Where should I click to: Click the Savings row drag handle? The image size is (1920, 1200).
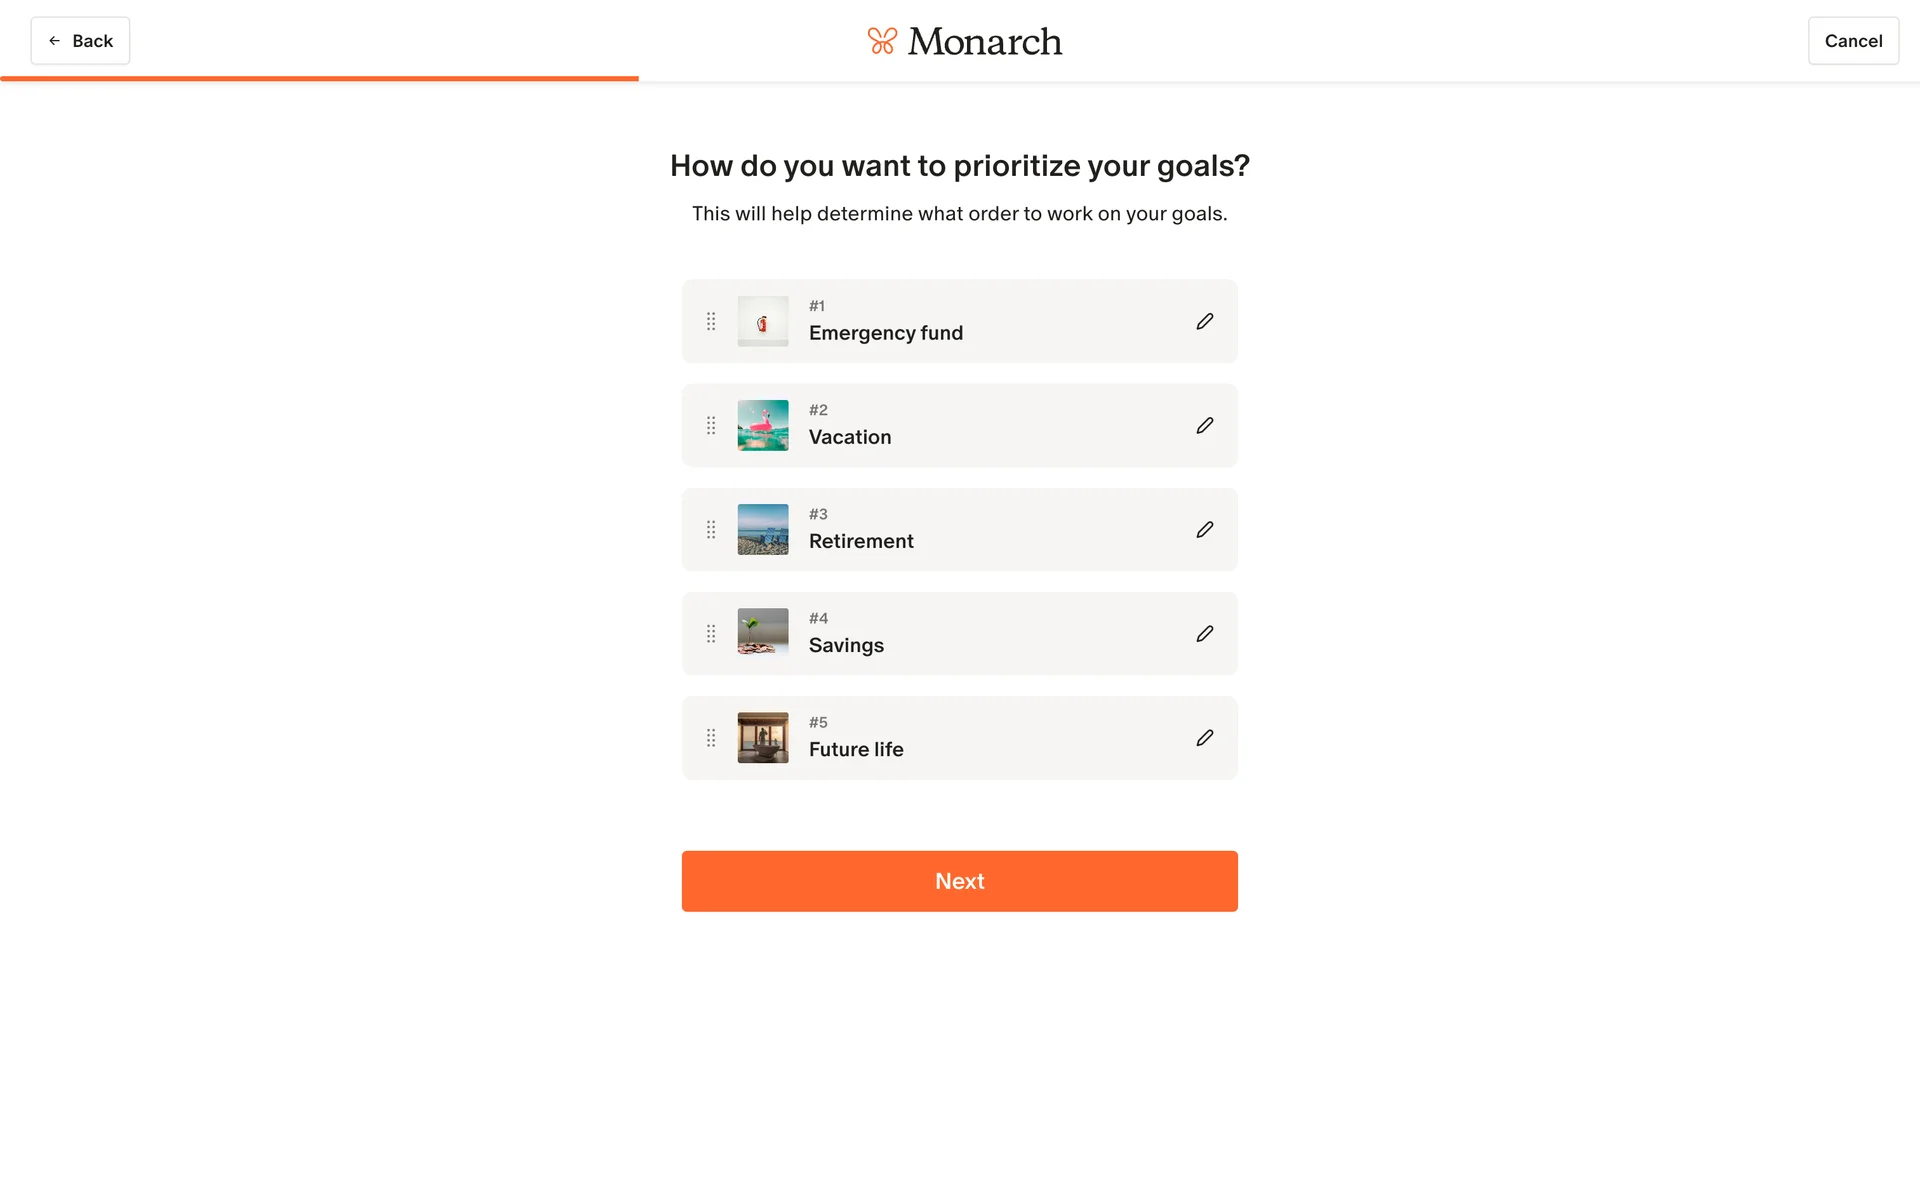711,633
